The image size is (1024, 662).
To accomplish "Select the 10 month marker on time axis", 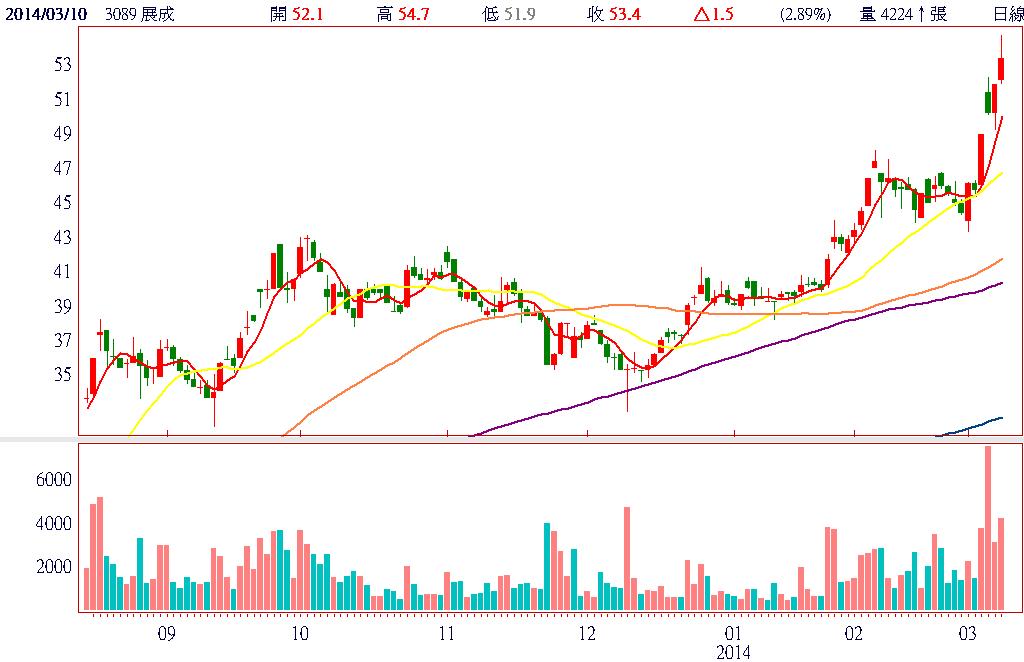I will click(x=298, y=634).
